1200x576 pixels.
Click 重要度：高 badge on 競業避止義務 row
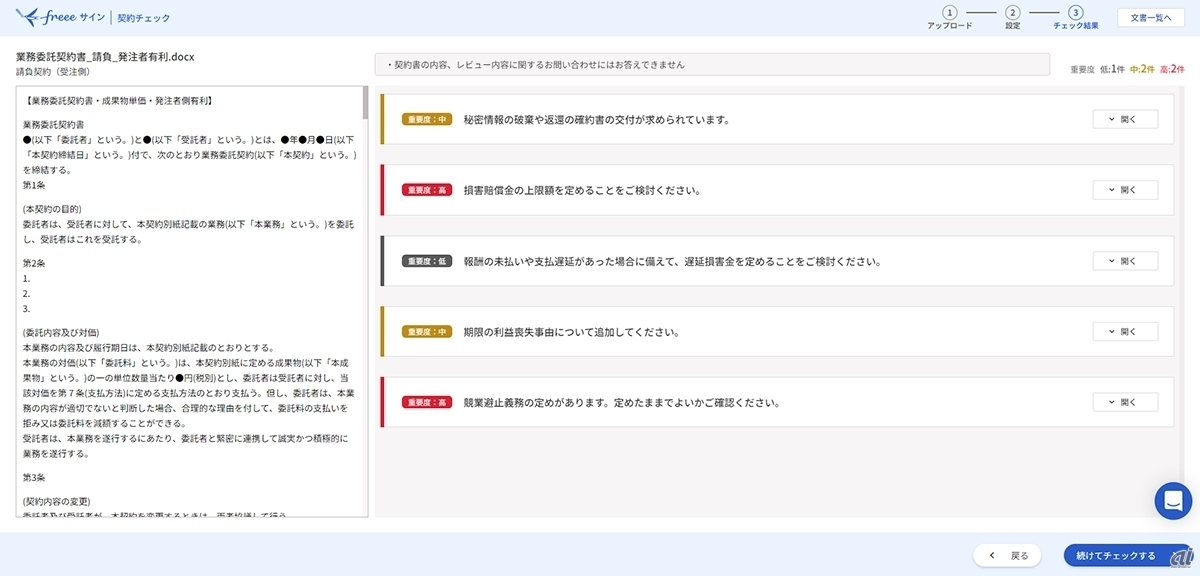pyautogui.click(x=426, y=403)
